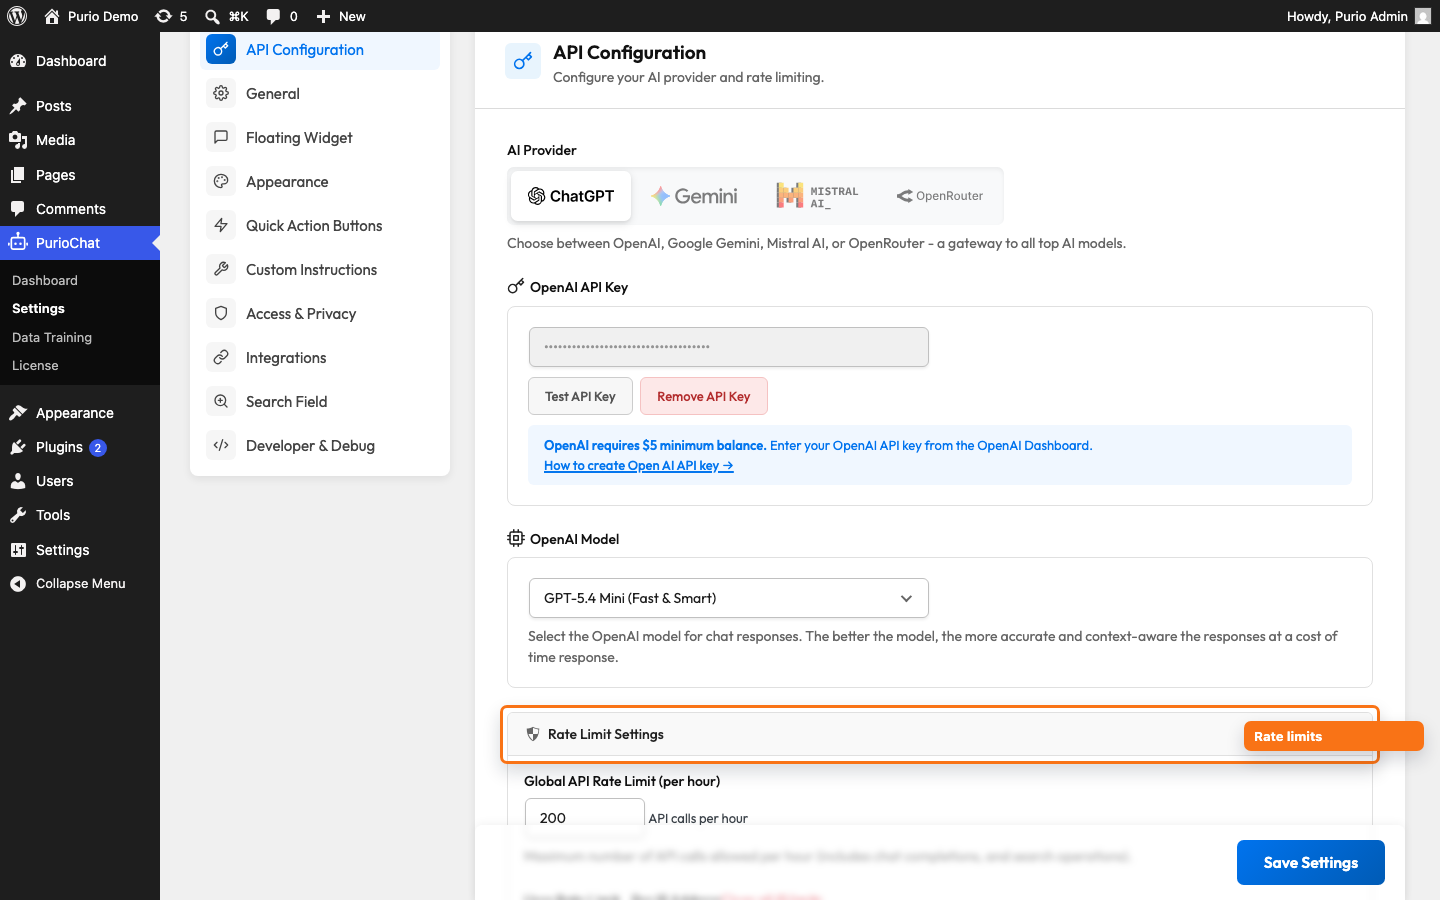Select Mistral AI as provider
Viewport: 1440px width, 900px height.
(x=817, y=196)
